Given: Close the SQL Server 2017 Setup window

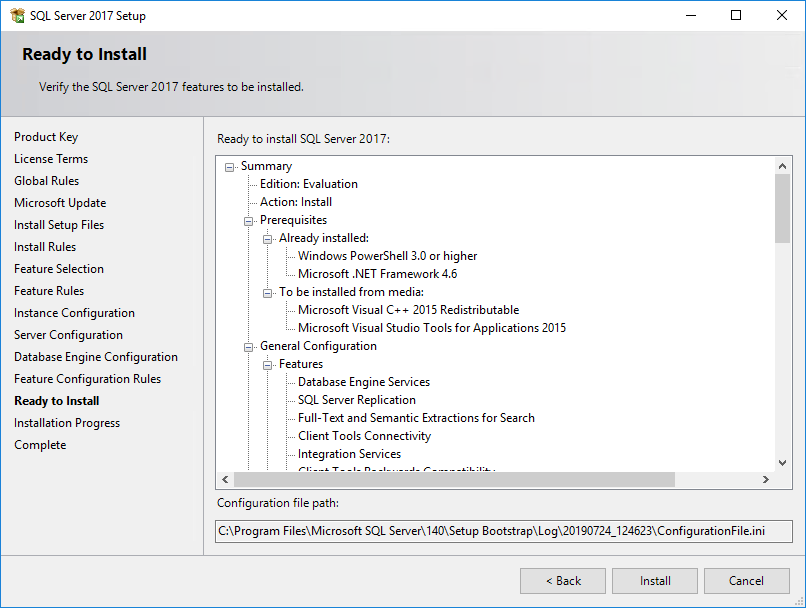Looking at the screenshot, I should point(782,15).
